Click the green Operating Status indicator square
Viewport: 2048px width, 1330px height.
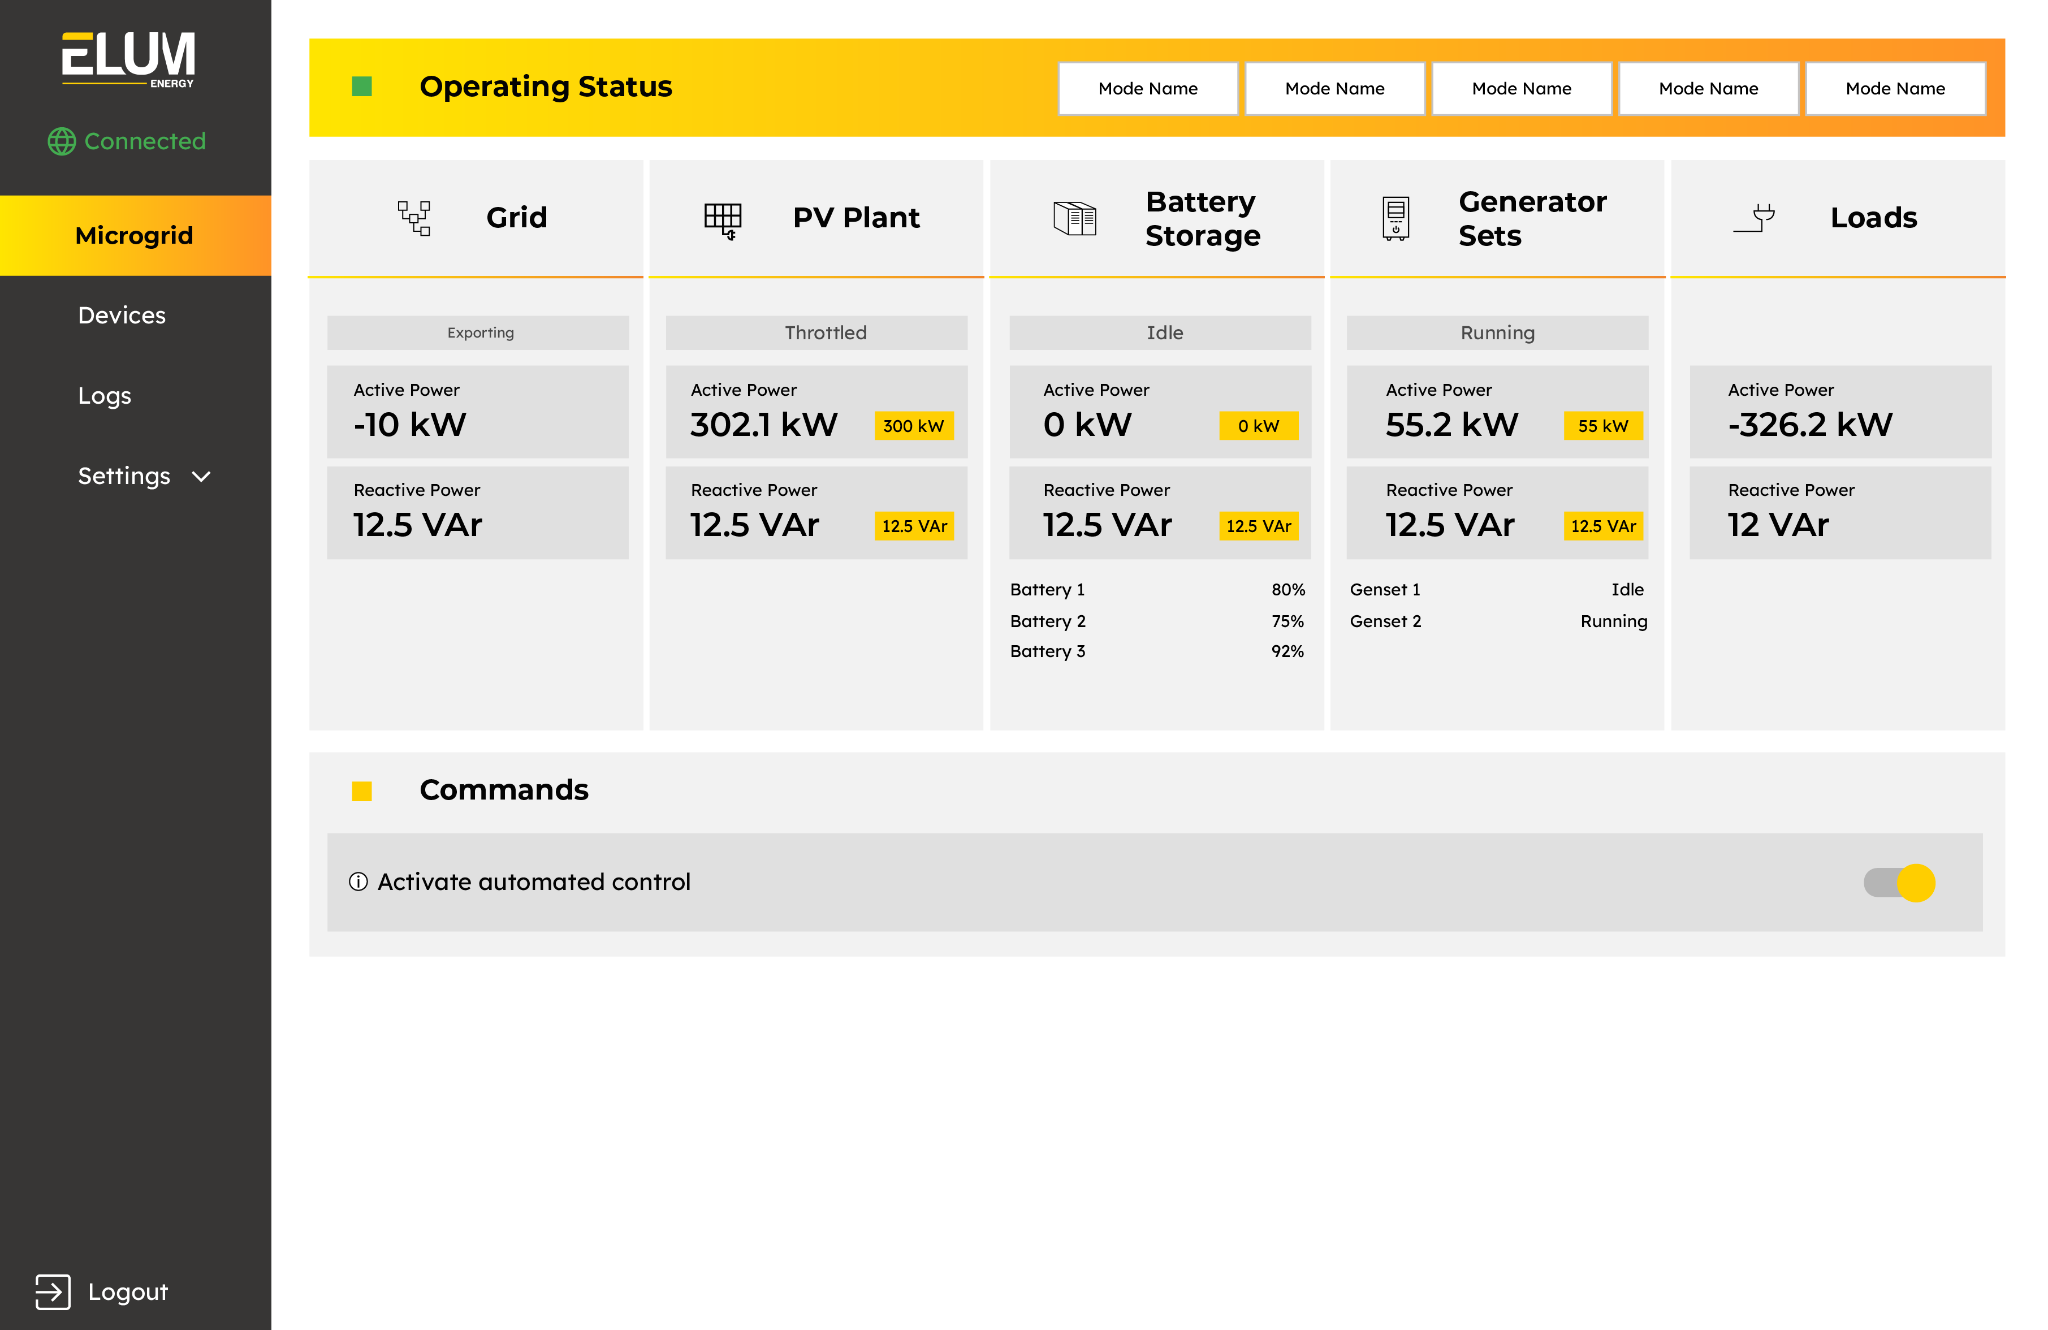[362, 86]
